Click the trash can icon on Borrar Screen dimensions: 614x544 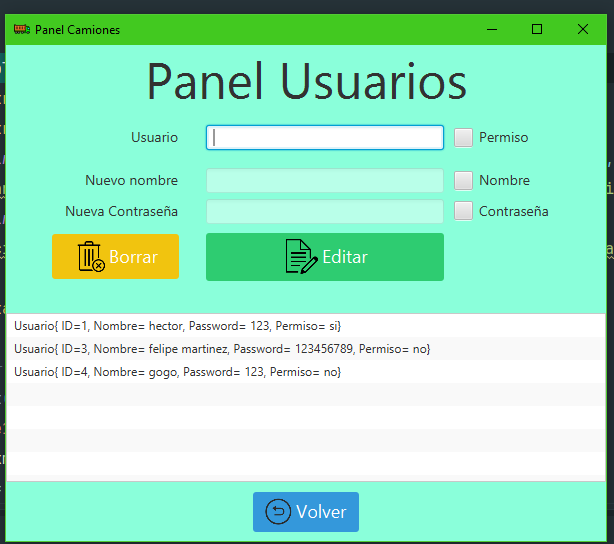click(x=91, y=257)
